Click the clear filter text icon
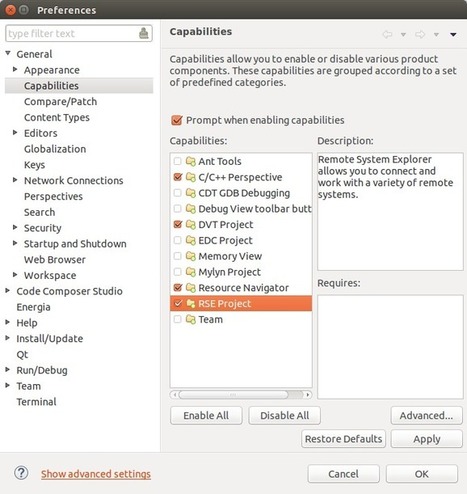 pyautogui.click(x=144, y=33)
